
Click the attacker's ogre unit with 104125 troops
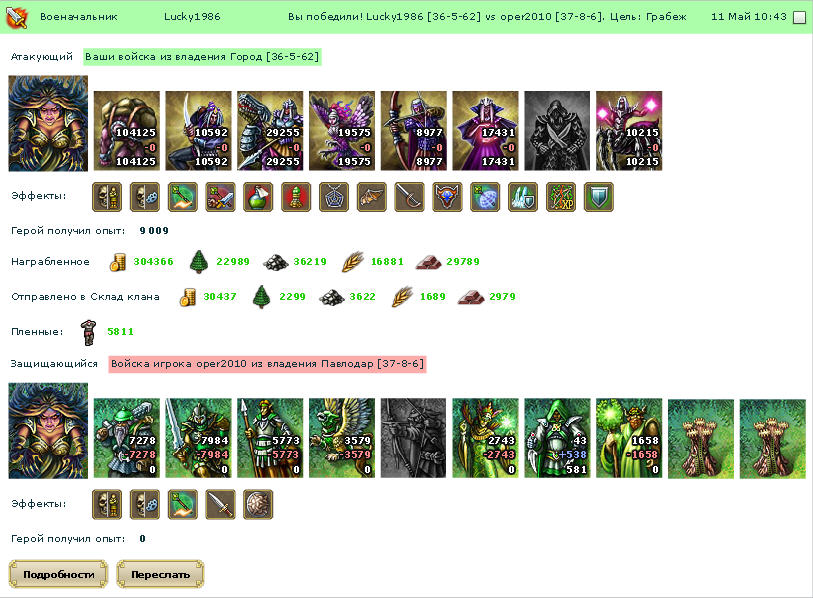pos(127,131)
